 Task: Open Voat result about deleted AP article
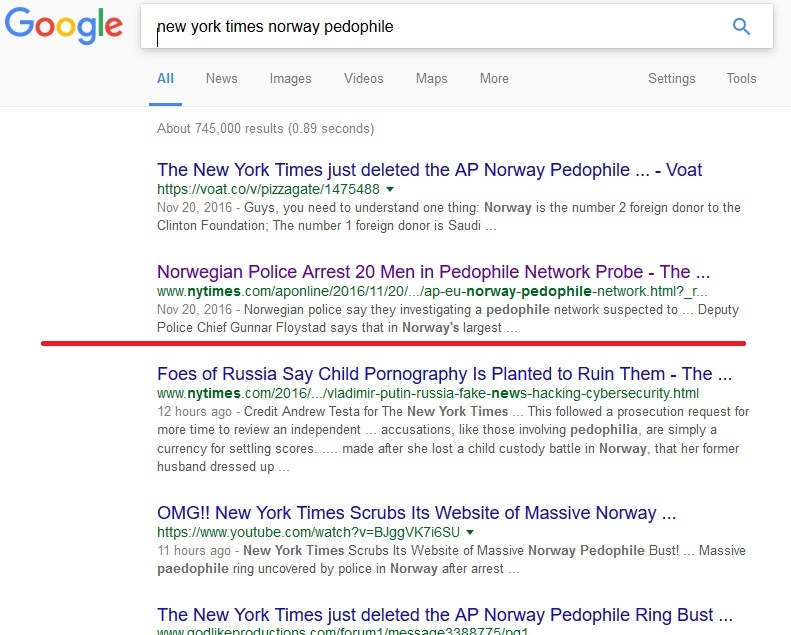(429, 170)
